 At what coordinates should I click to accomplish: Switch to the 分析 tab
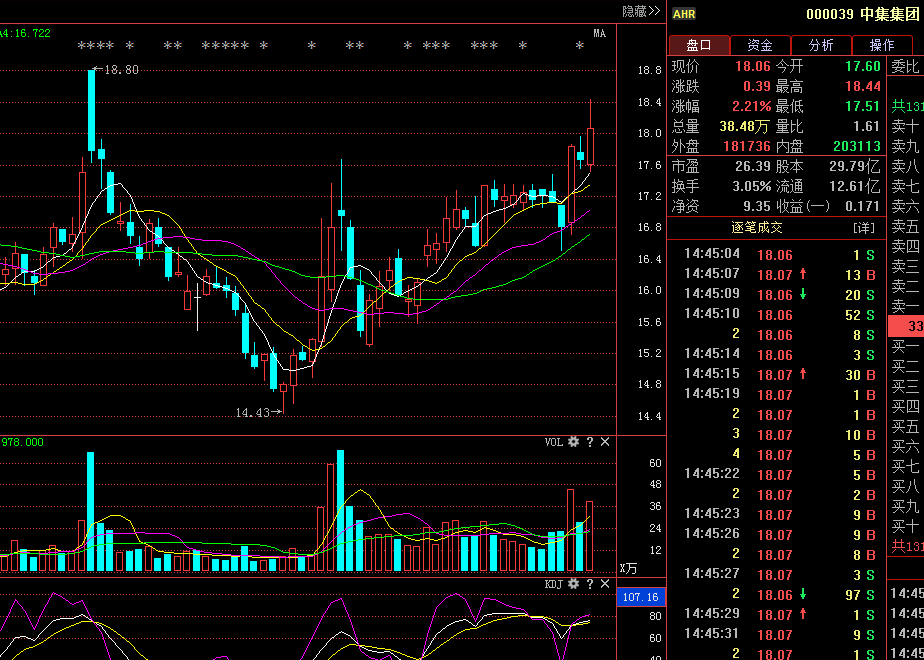[821, 45]
